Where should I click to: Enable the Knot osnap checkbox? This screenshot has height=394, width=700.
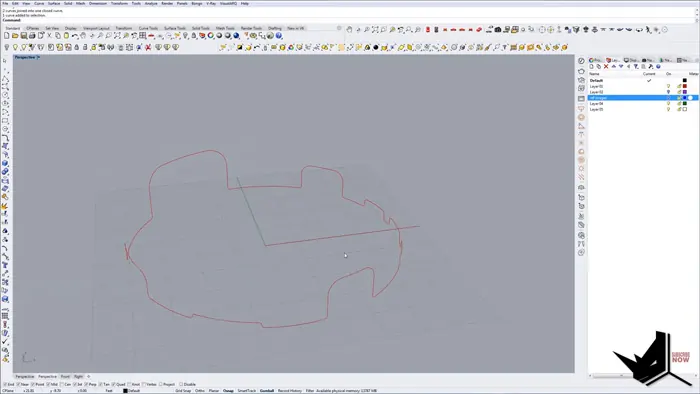(x=129, y=384)
